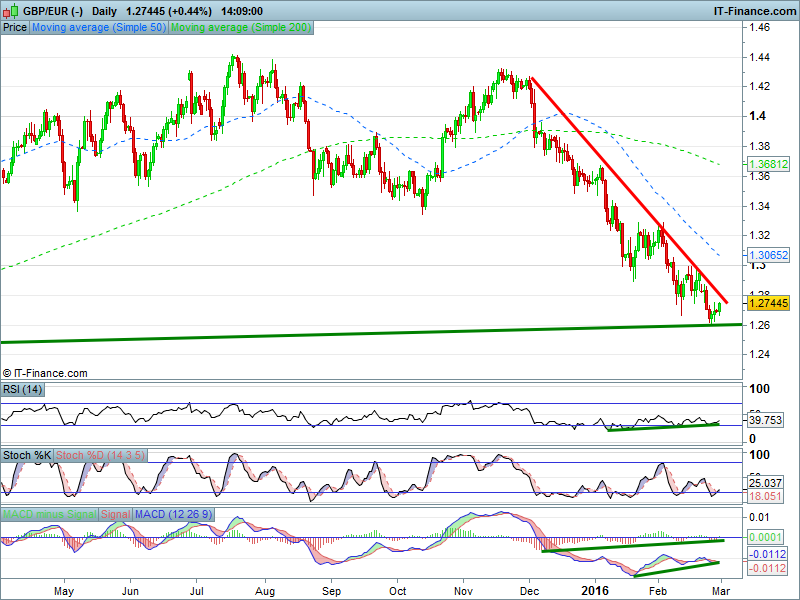Screen dimensions: 800x600
Task: Select the Price legend tab
Action: pos(15,28)
